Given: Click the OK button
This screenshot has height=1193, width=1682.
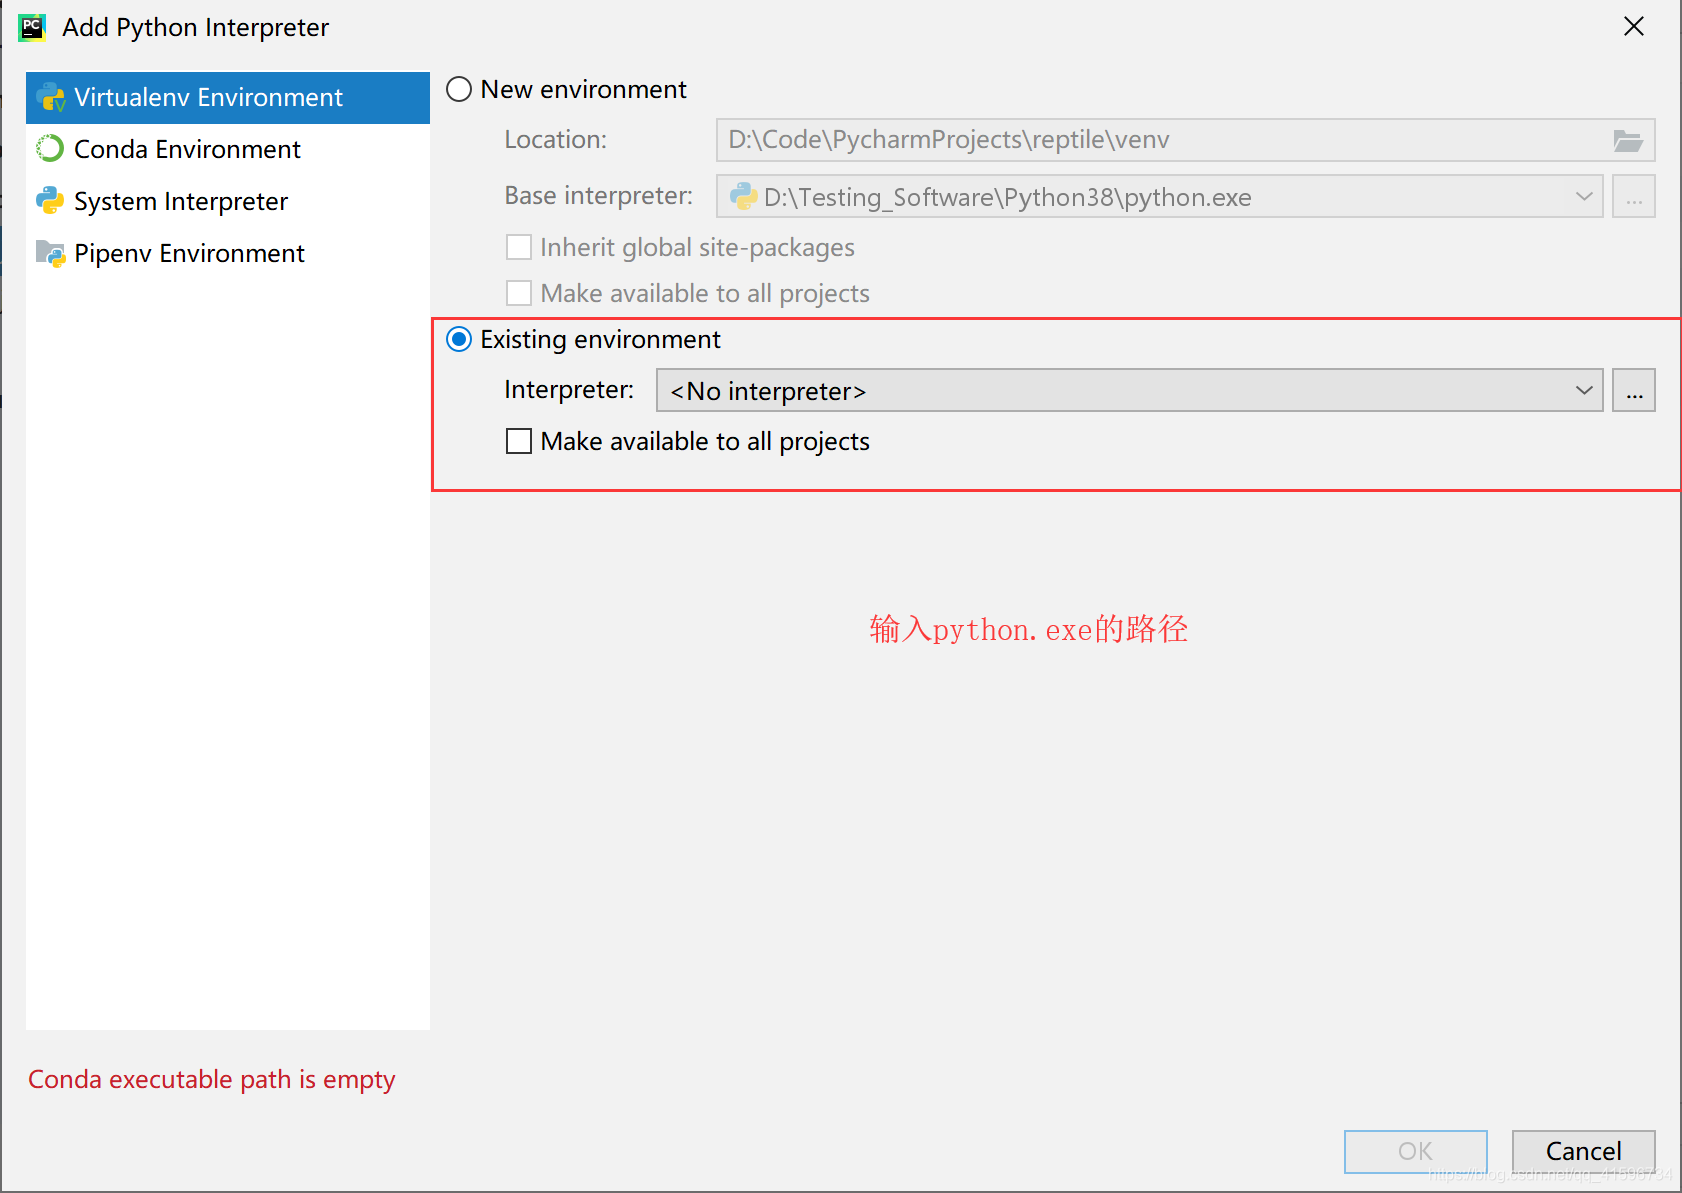Looking at the screenshot, I should point(1415,1151).
